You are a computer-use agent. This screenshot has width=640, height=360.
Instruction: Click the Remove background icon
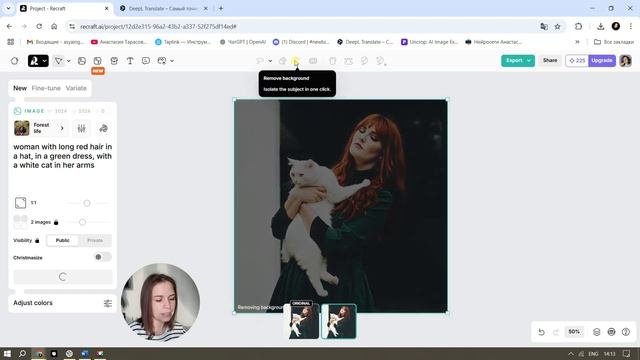click(x=296, y=61)
